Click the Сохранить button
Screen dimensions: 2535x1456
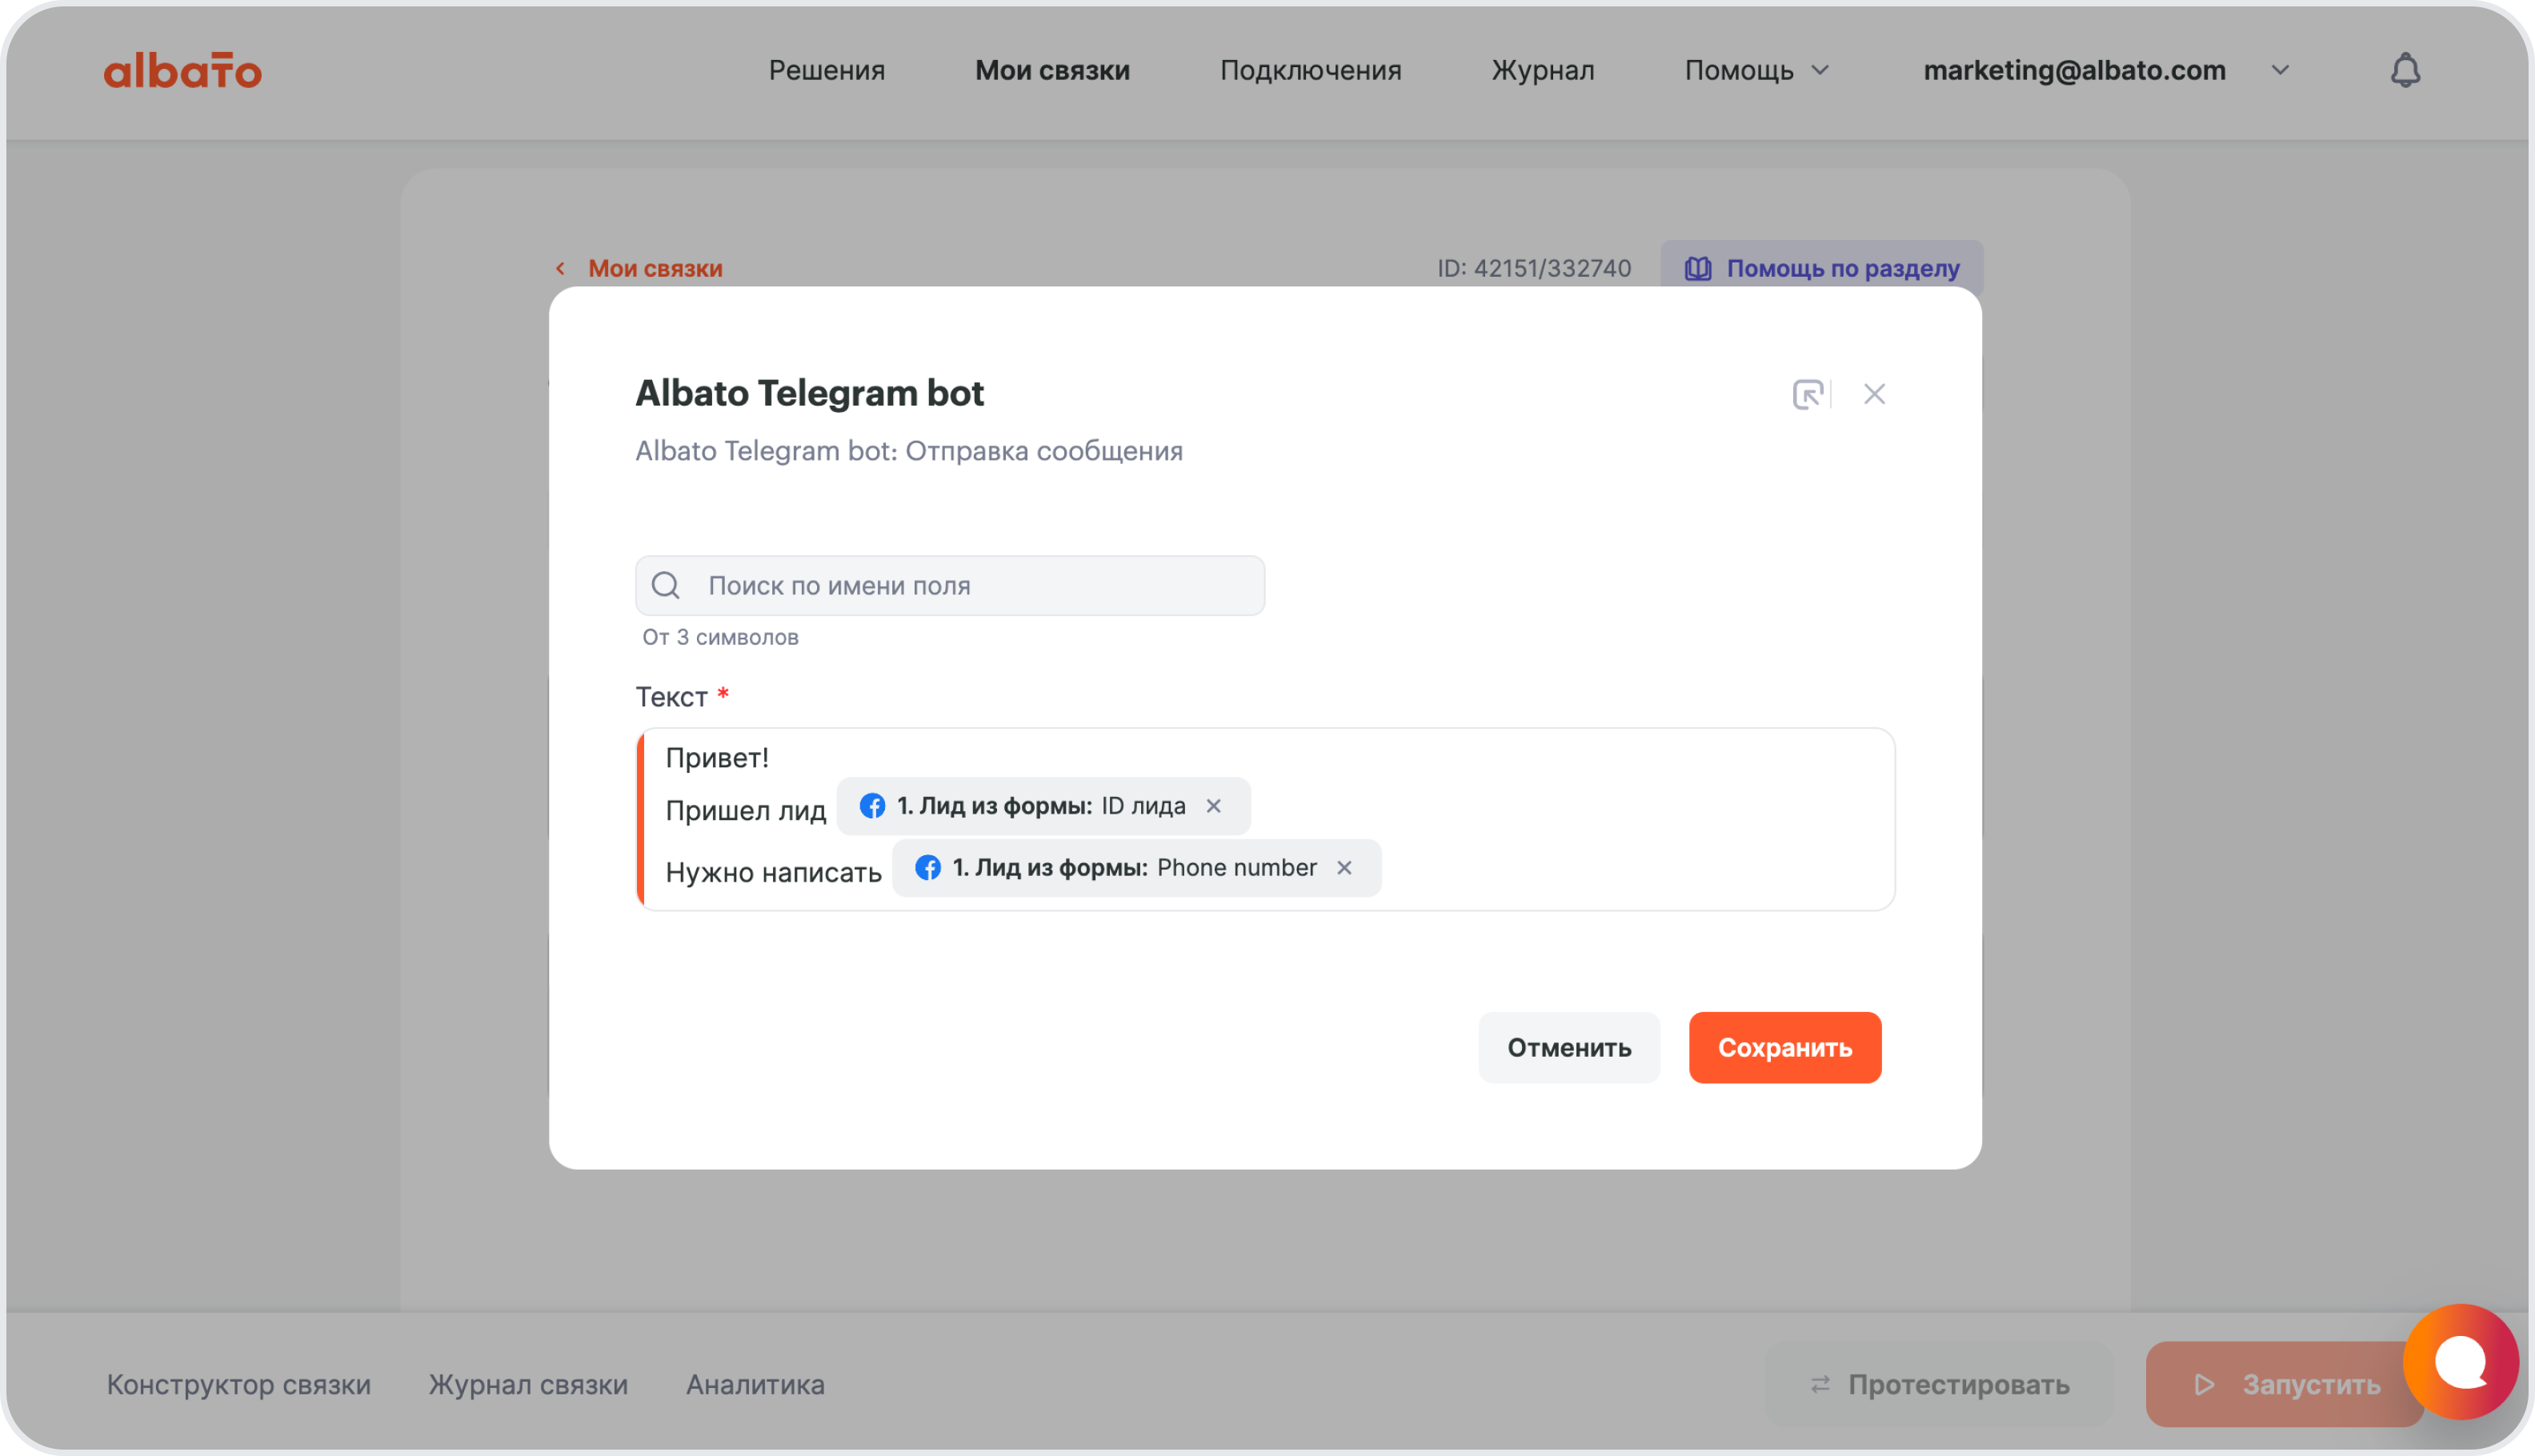[x=1784, y=1047]
